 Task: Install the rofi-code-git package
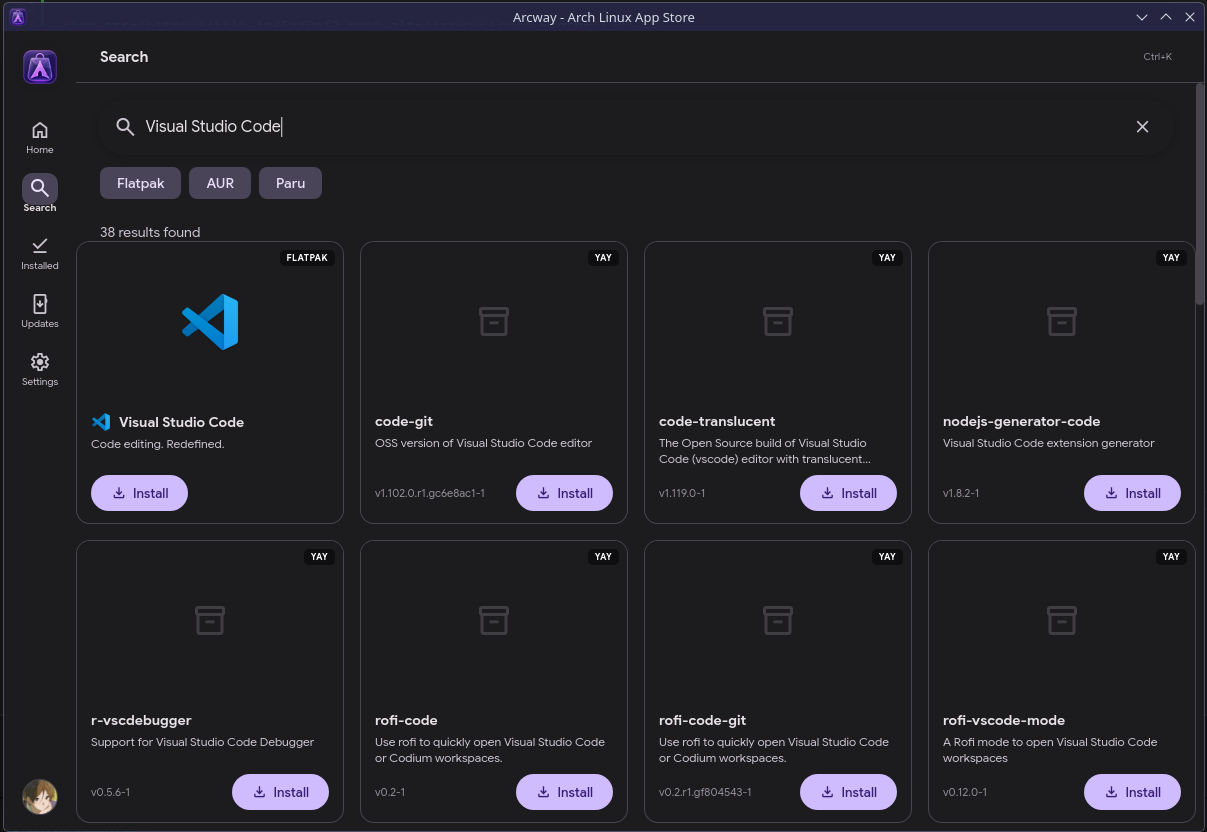tap(848, 792)
